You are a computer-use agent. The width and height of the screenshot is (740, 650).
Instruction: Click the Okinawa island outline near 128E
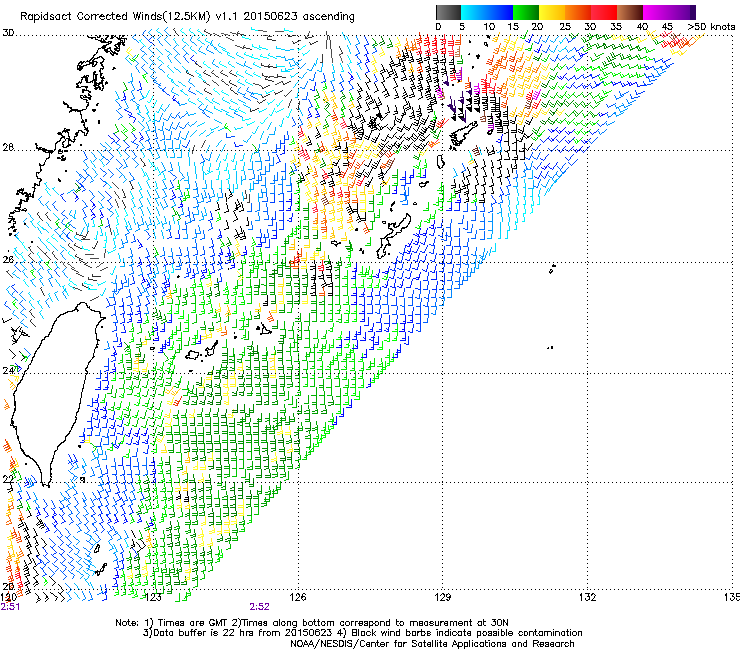point(394,236)
